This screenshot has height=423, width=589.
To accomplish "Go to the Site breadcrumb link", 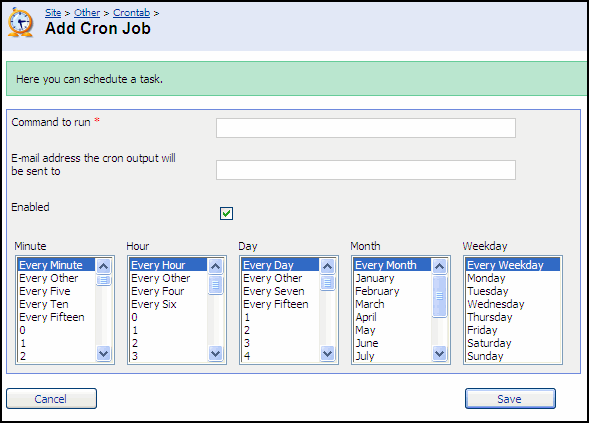I will pos(53,13).
